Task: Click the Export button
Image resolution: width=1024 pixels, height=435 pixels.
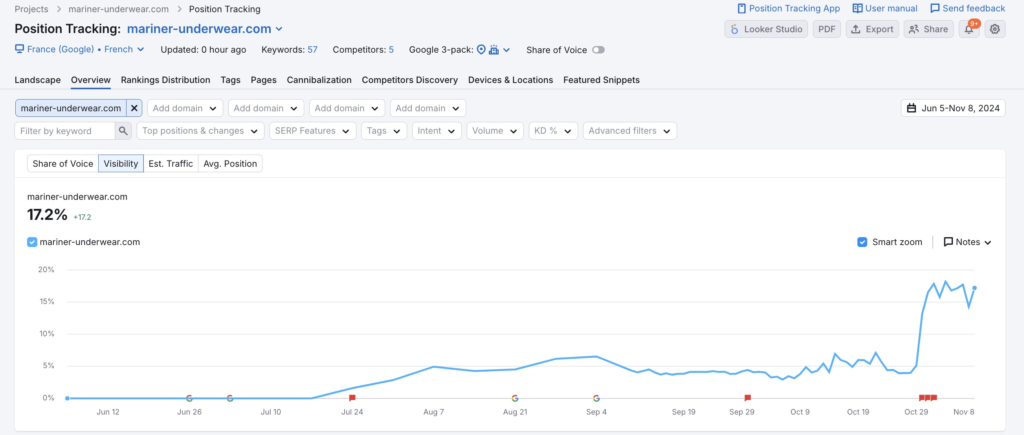Action: [x=872, y=29]
